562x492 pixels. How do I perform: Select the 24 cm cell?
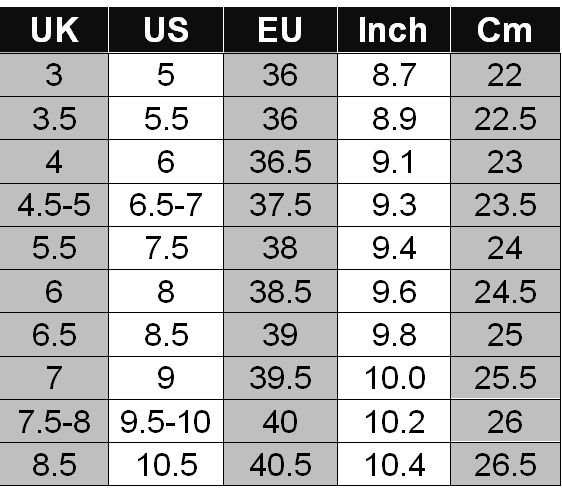click(x=505, y=248)
